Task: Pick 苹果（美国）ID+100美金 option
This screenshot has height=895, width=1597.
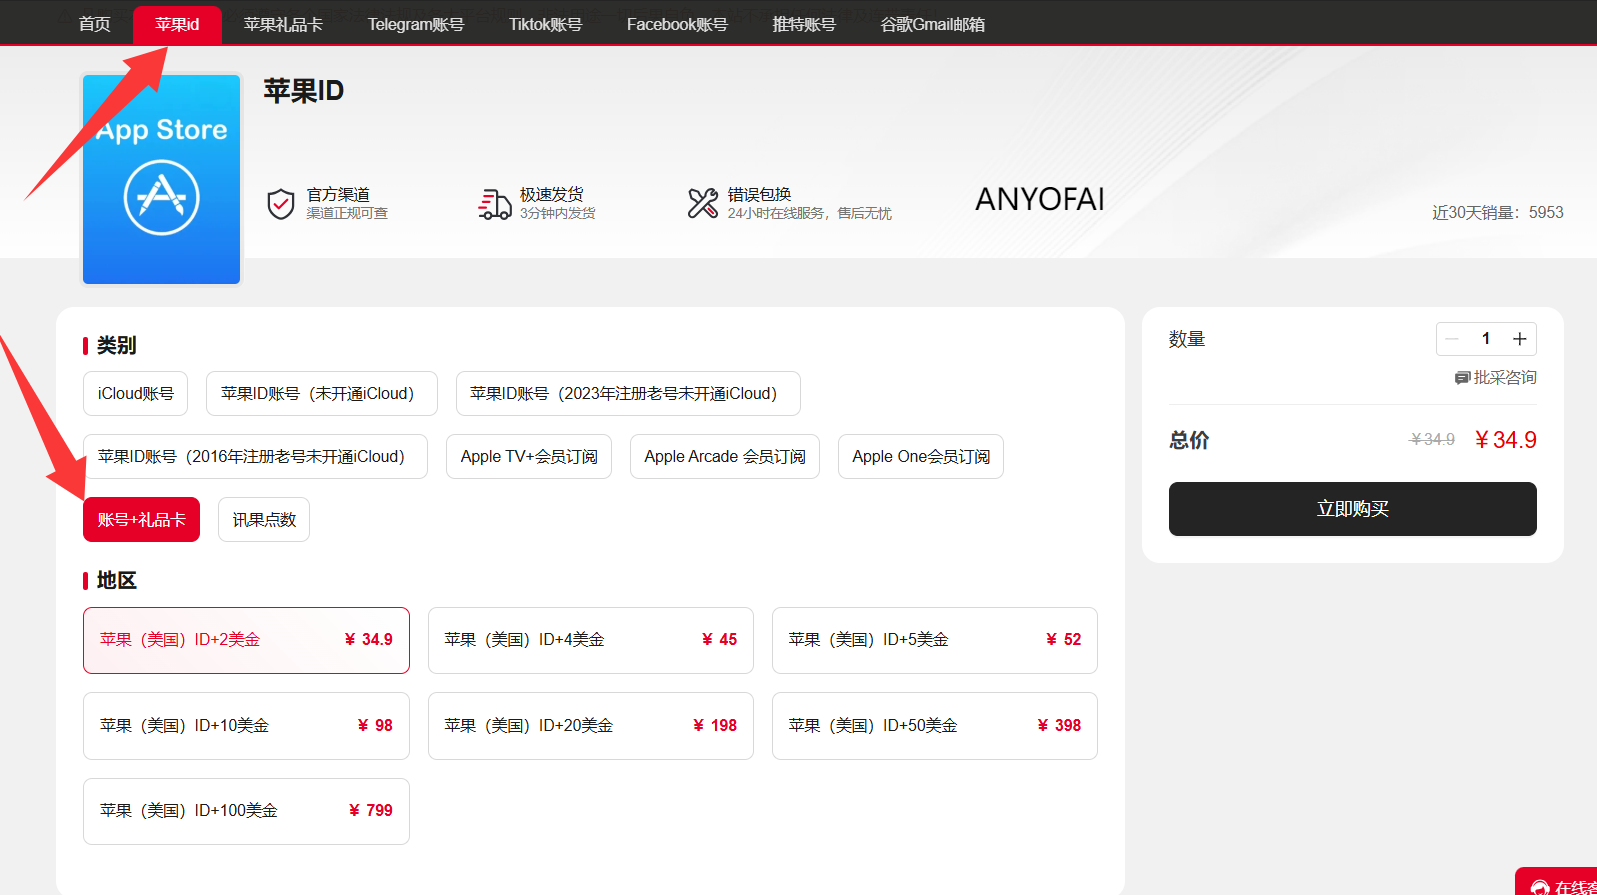Action: coord(246,811)
